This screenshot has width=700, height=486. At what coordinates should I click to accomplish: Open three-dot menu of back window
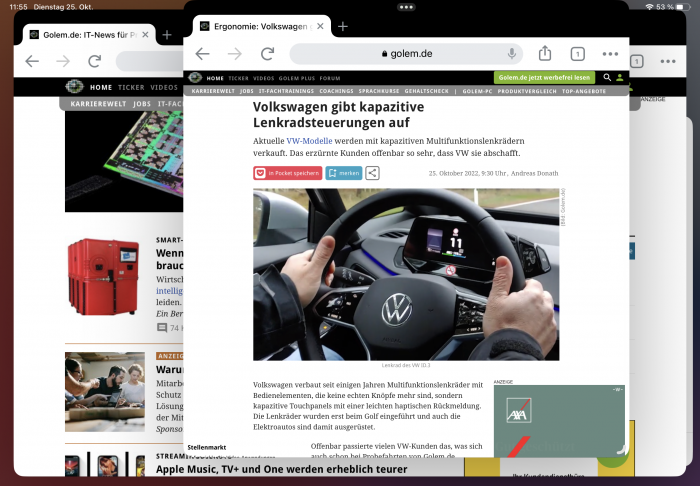pyautogui.click(x=668, y=61)
